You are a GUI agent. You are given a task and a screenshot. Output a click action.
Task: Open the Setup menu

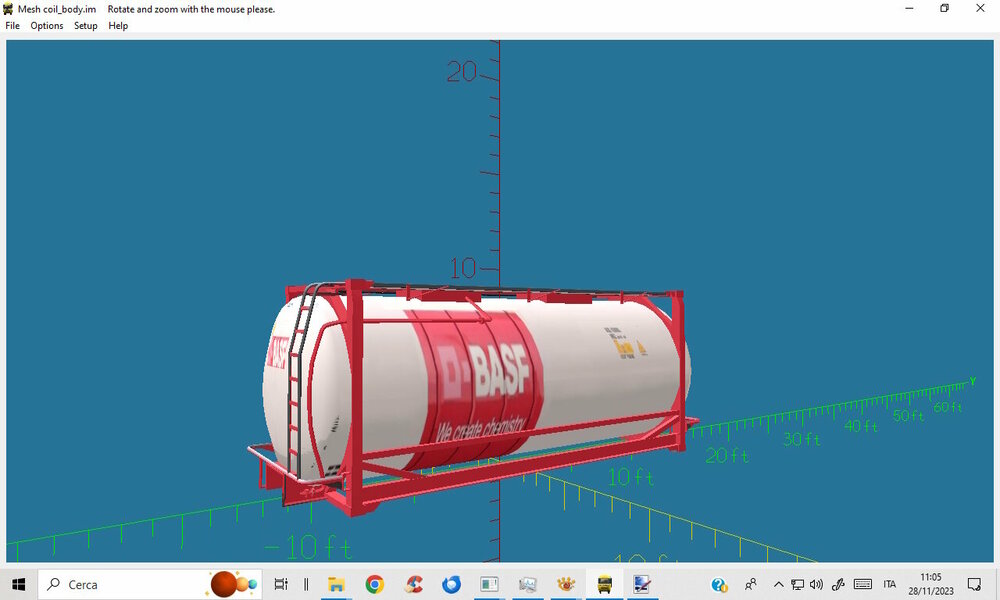(x=85, y=26)
